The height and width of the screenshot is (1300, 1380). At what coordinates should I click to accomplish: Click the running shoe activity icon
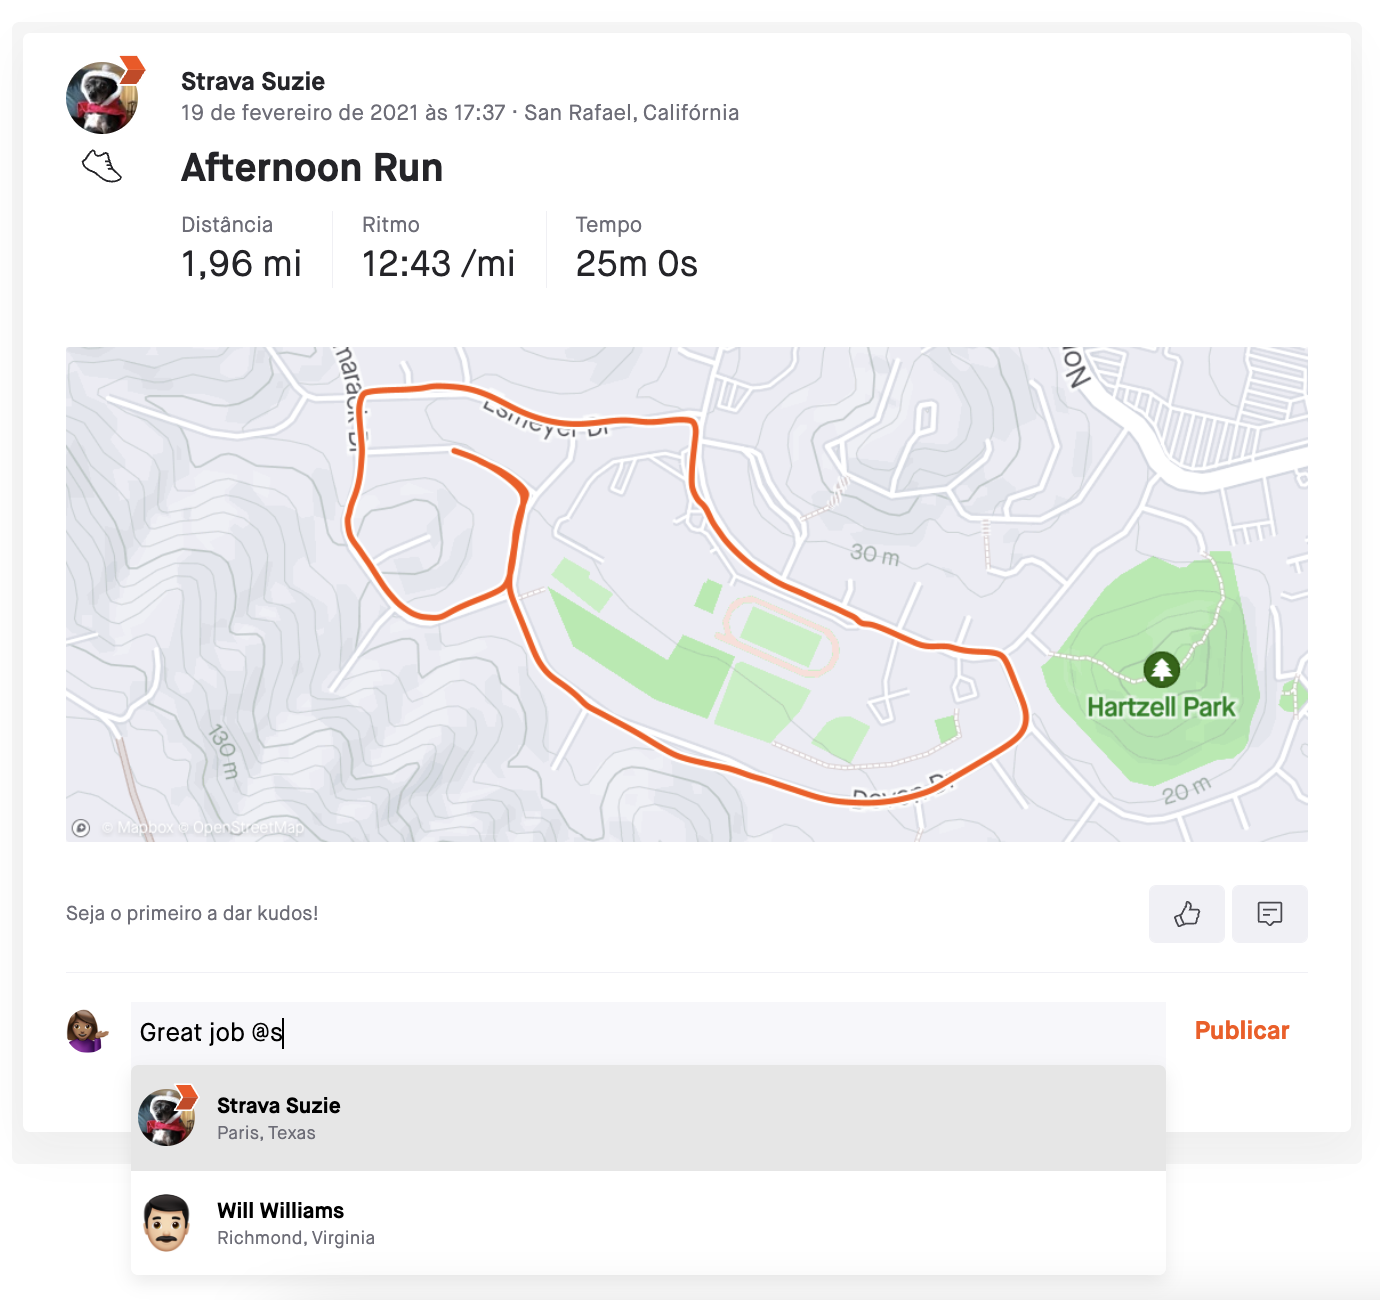(102, 166)
